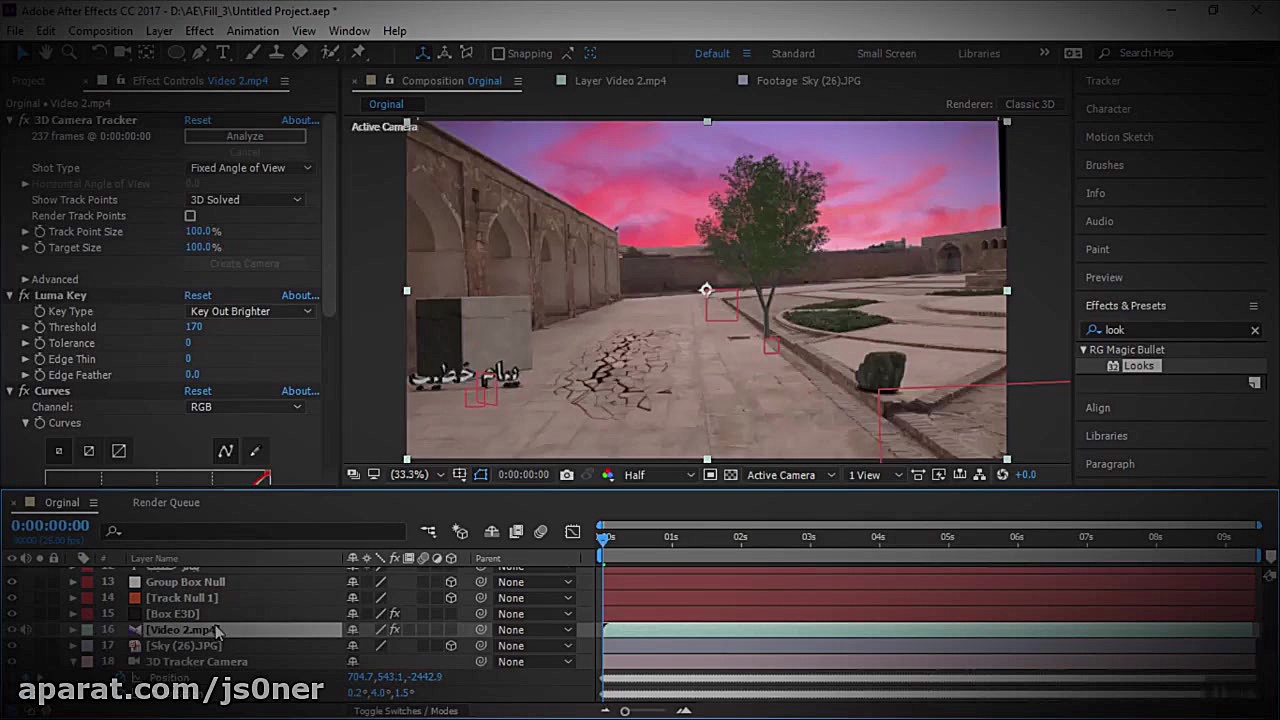1280x720 pixels.
Task: Click the timeline zoom slider handle
Action: coord(625,711)
